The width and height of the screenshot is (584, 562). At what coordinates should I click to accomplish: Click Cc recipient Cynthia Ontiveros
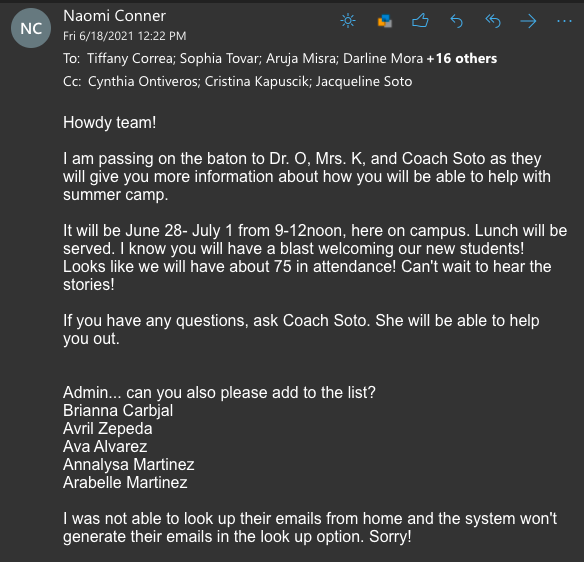[143, 82]
